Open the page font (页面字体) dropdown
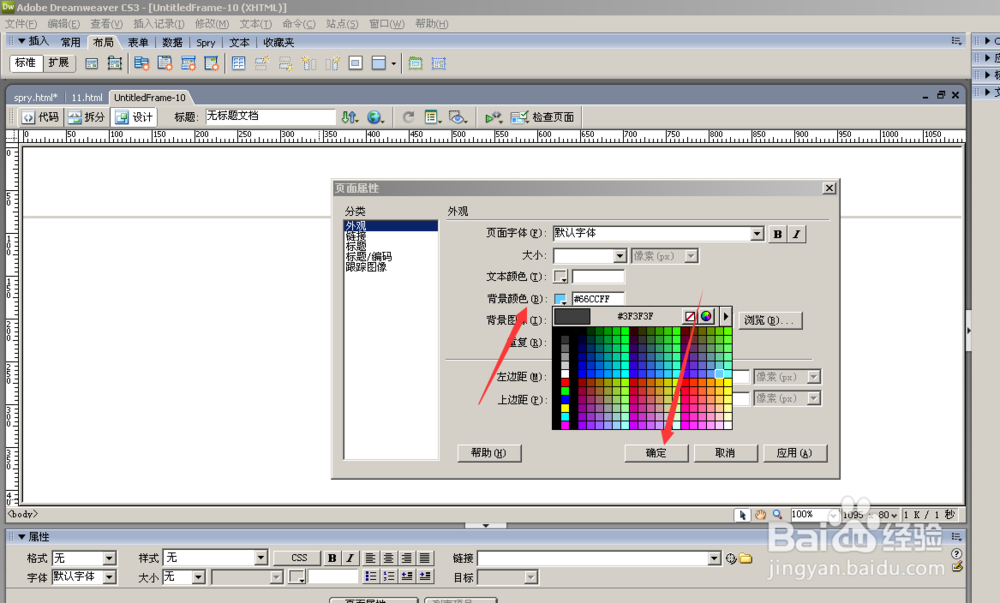Viewport: 1000px width, 603px height. click(757, 234)
